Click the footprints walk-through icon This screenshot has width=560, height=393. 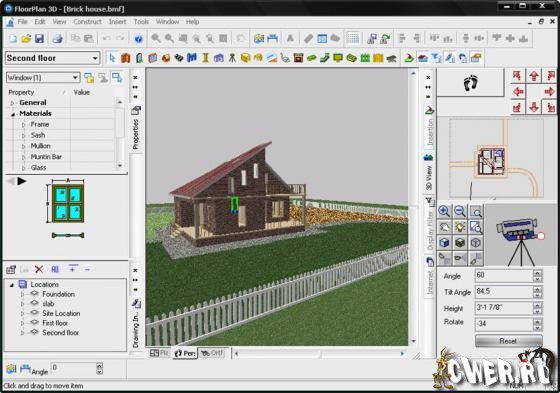pyautogui.click(x=470, y=83)
